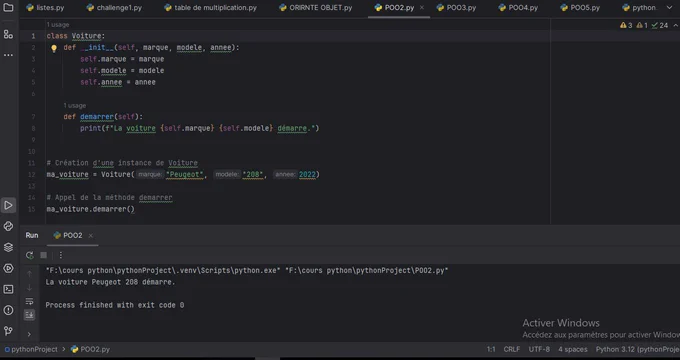Switch to the POO5.py tab

tap(580, 8)
